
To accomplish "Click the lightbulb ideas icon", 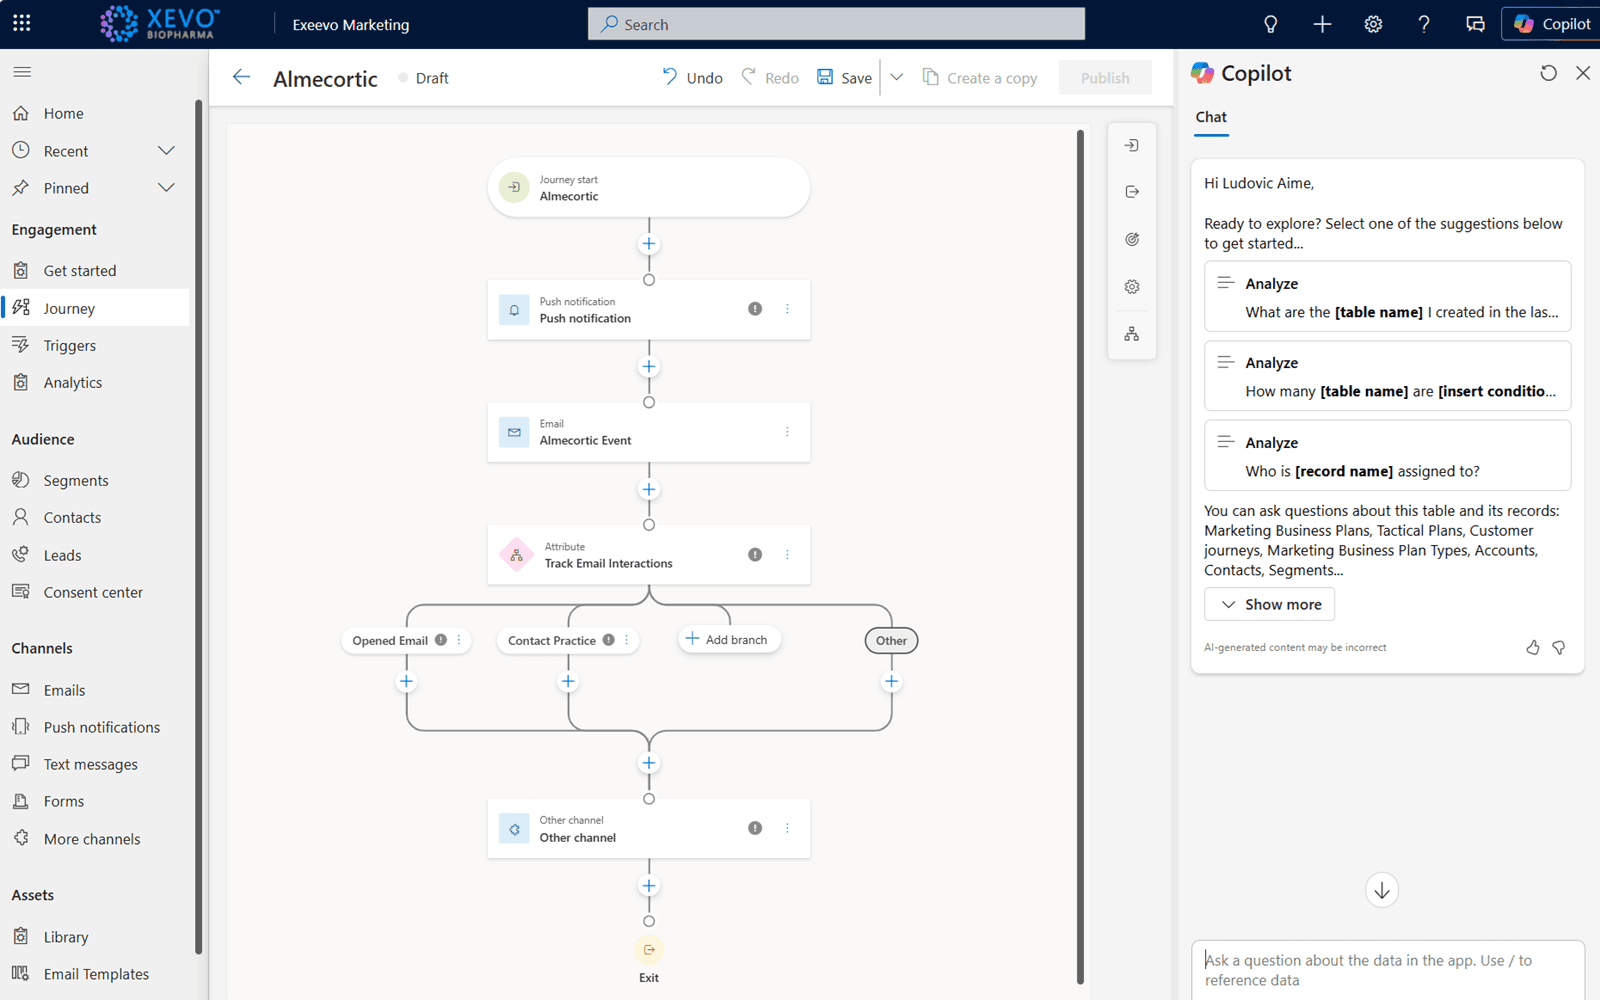I will coord(1270,24).
